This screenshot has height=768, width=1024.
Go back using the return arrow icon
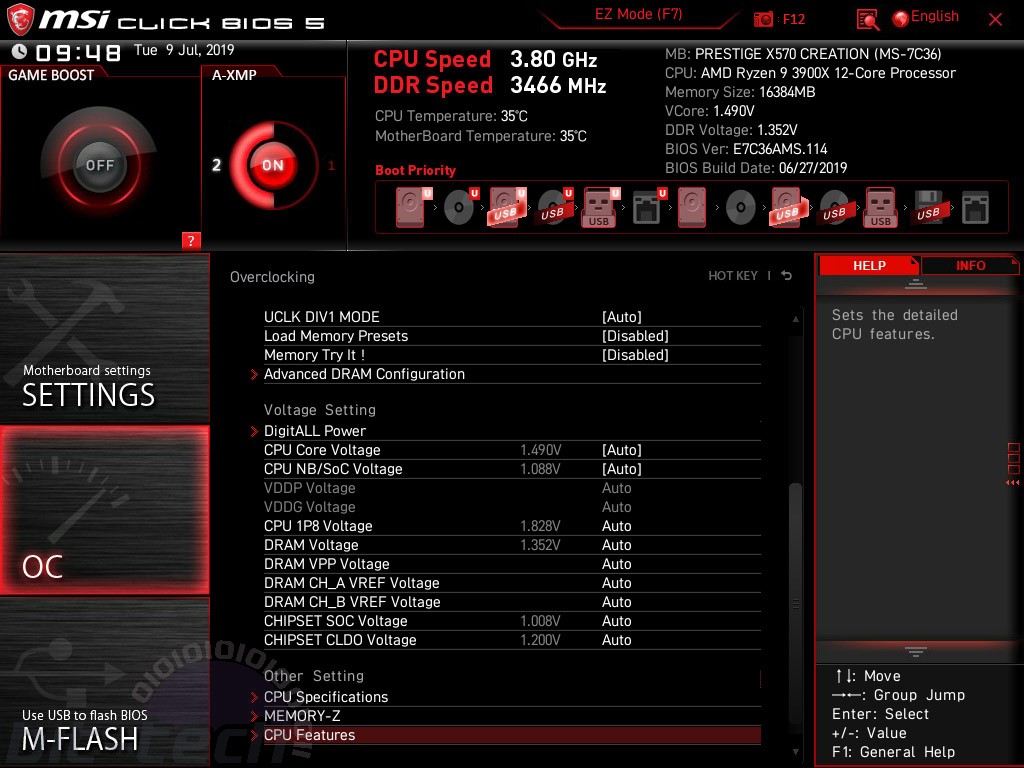787,276
